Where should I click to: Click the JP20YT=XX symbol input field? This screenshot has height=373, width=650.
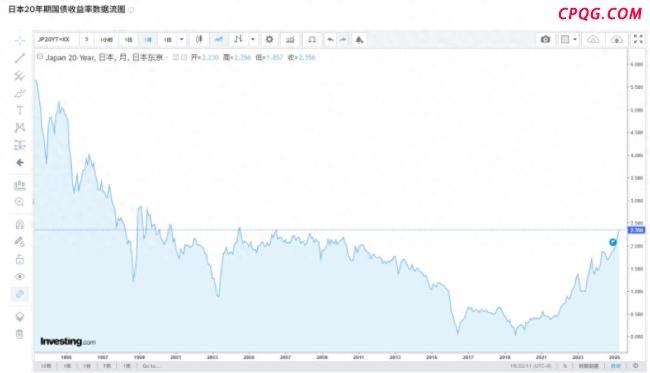(x=54, y=39)
